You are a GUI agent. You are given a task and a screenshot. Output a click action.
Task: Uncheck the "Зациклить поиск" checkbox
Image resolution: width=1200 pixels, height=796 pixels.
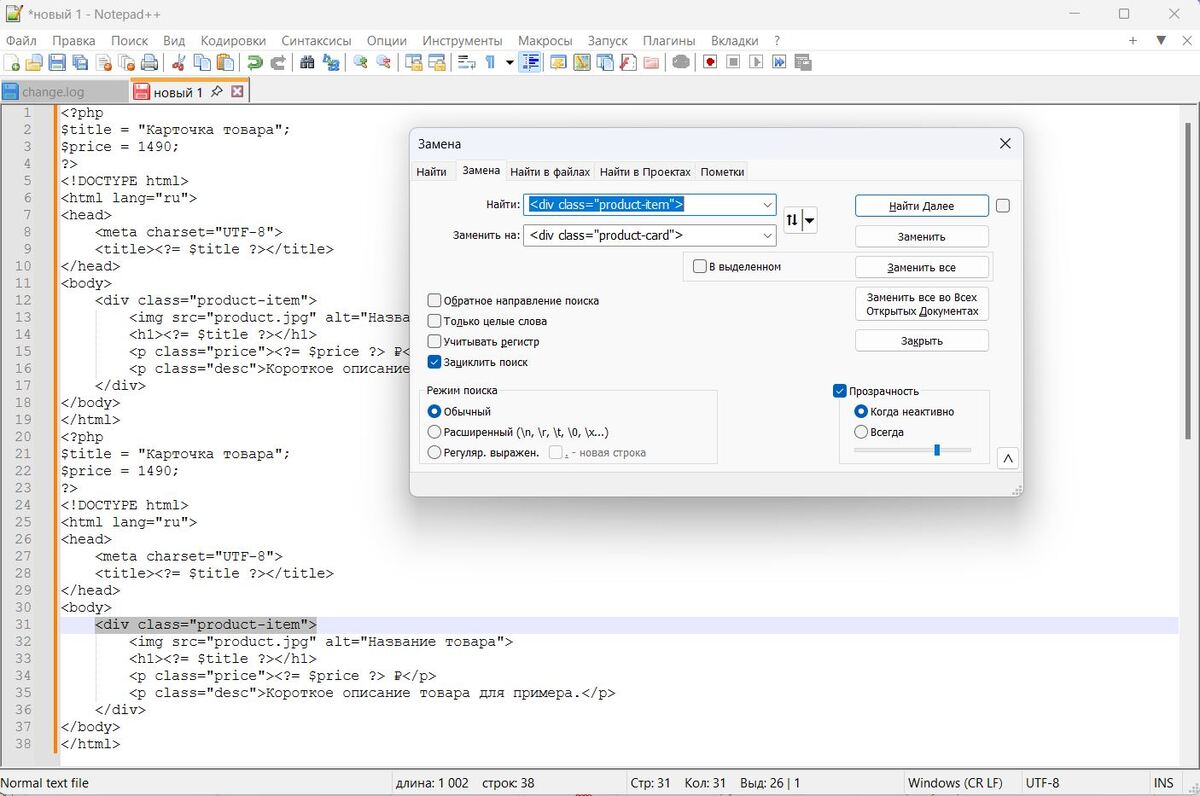[x=434, y=362]
